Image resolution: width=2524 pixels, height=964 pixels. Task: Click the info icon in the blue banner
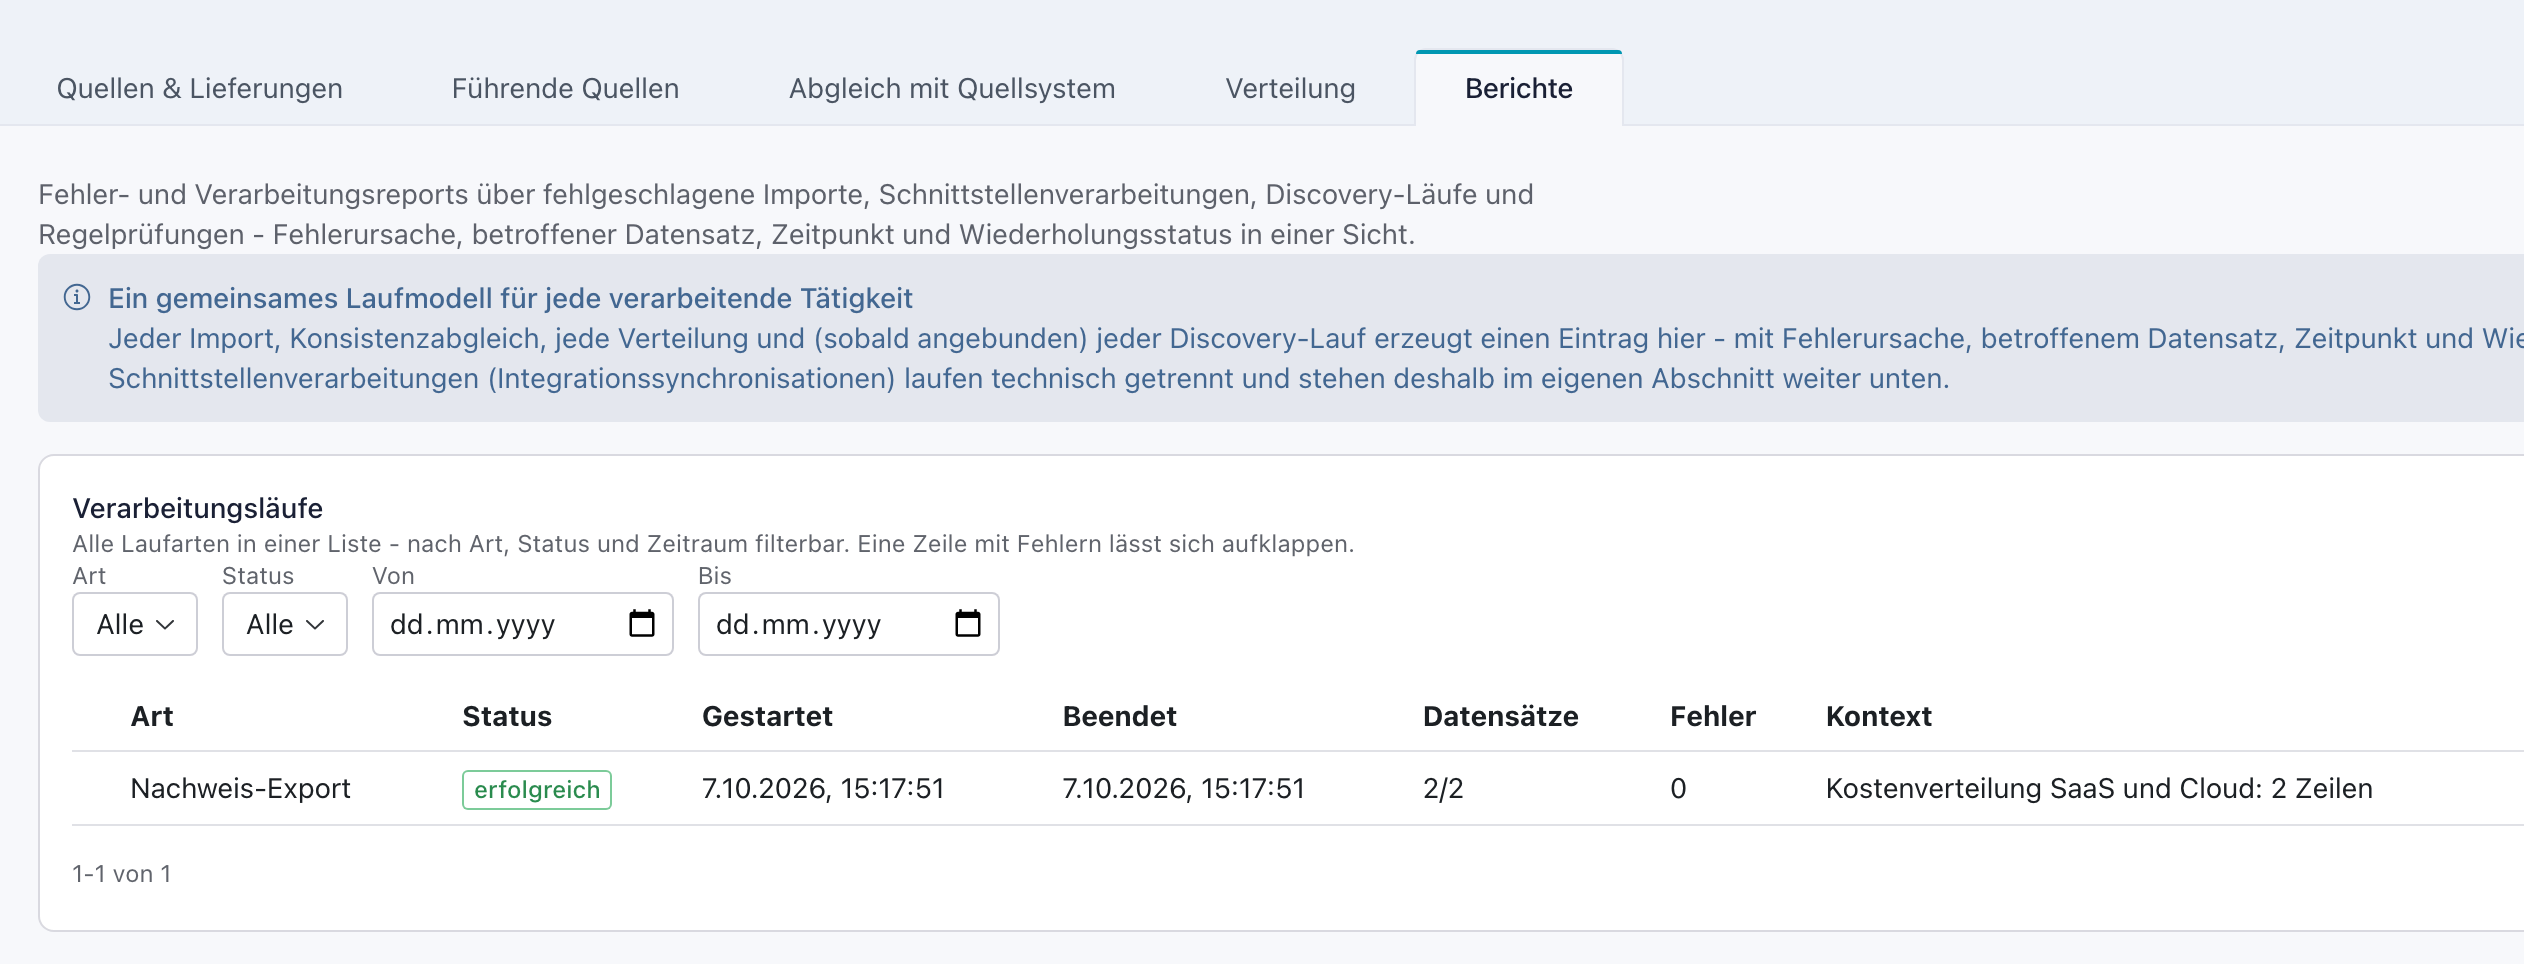pos(77,298)
